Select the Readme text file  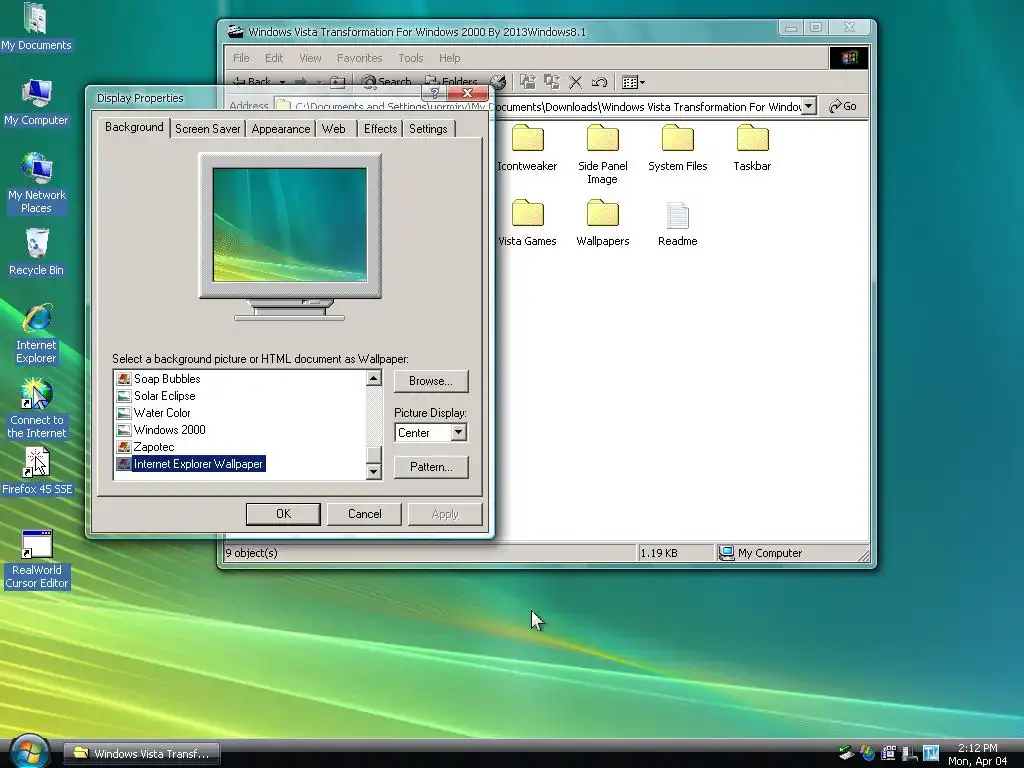tap(677, 224)
